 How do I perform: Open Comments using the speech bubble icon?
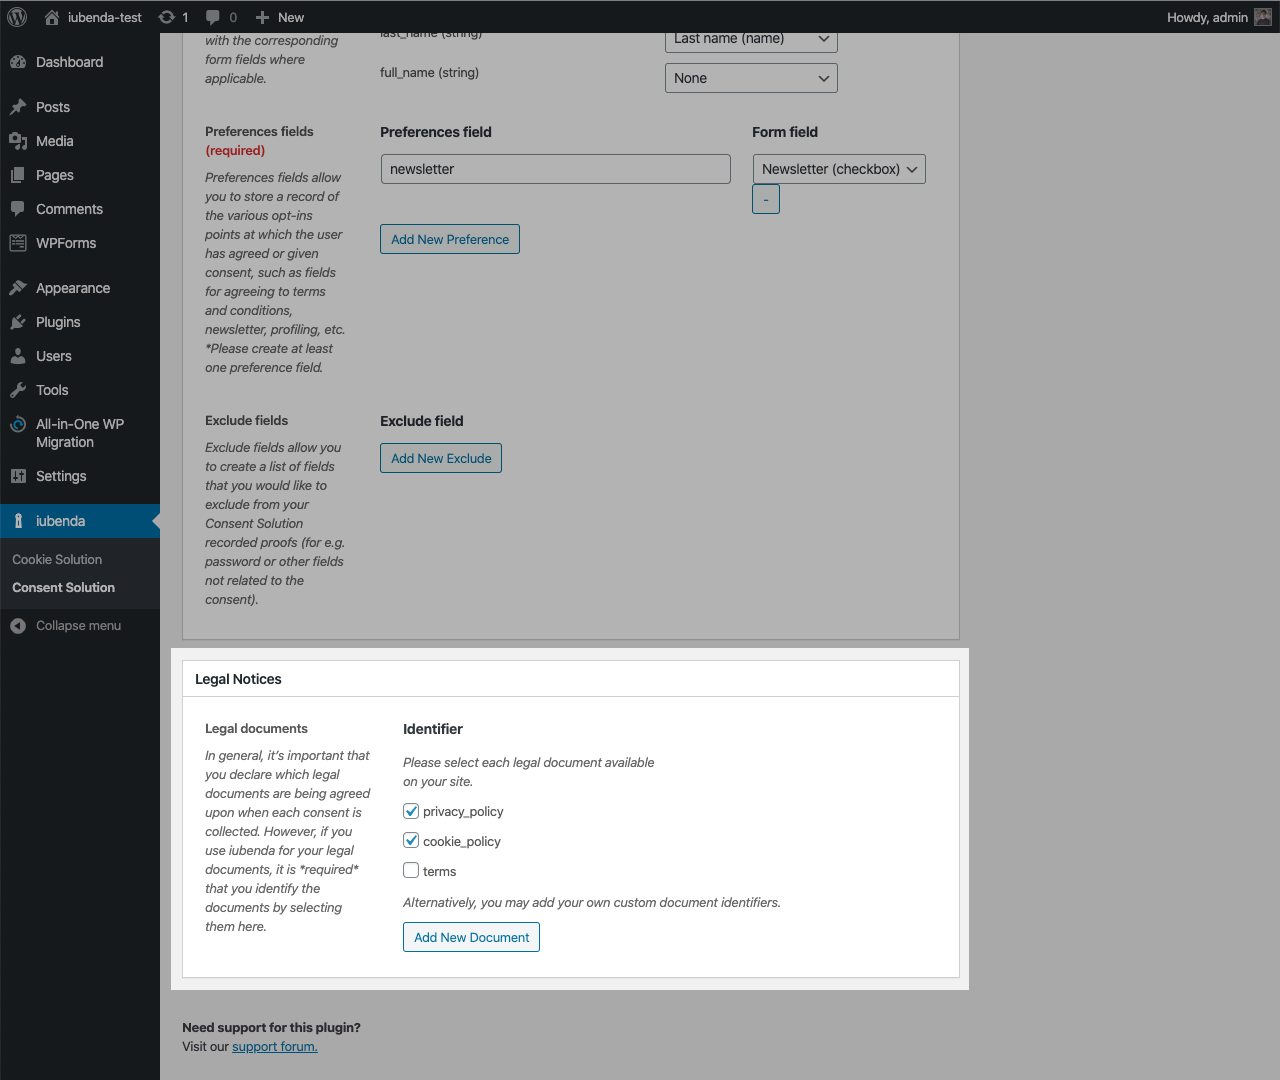point(18,209)
